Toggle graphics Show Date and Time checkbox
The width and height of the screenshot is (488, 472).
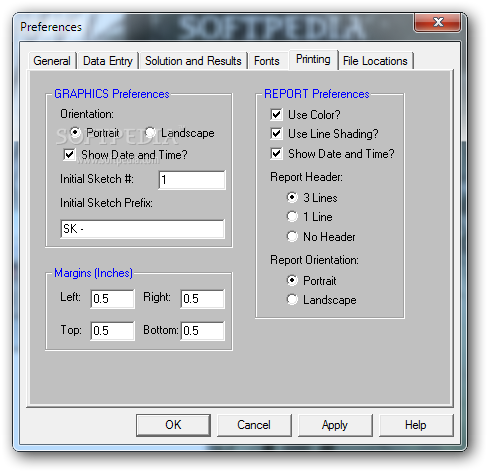click(69, 155)
